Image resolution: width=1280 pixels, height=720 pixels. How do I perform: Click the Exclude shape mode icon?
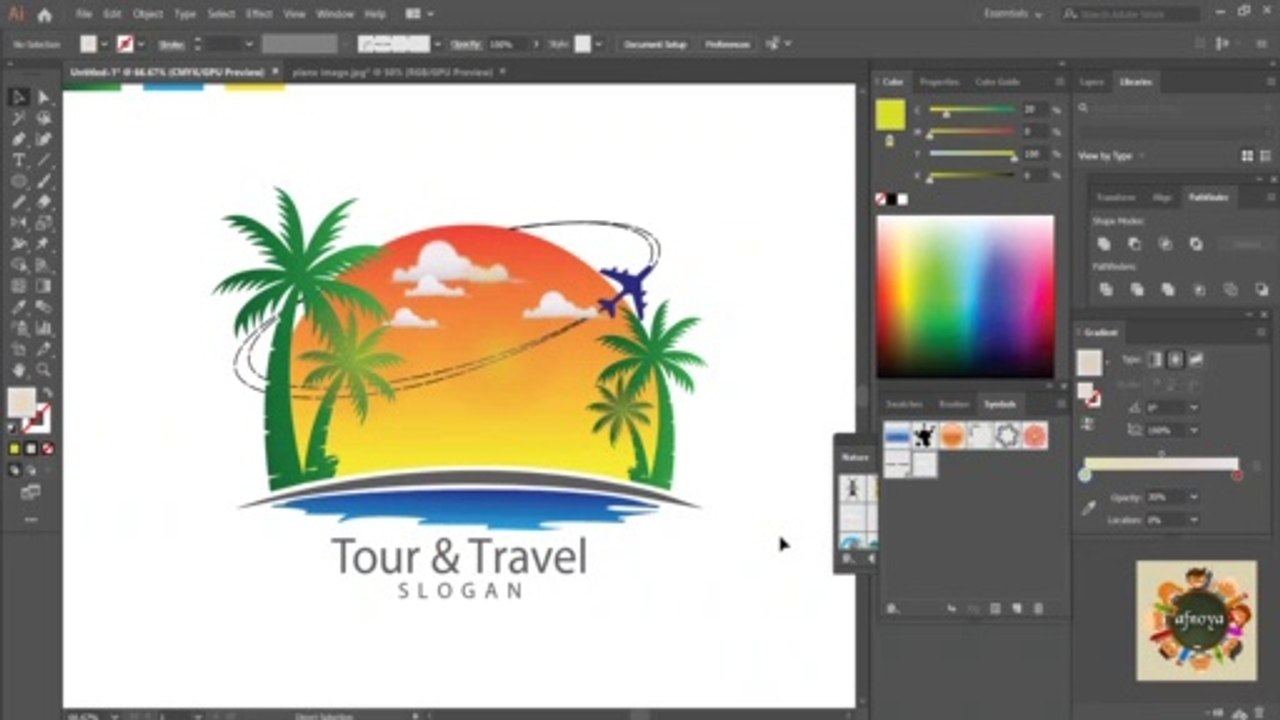point(1196,243)
